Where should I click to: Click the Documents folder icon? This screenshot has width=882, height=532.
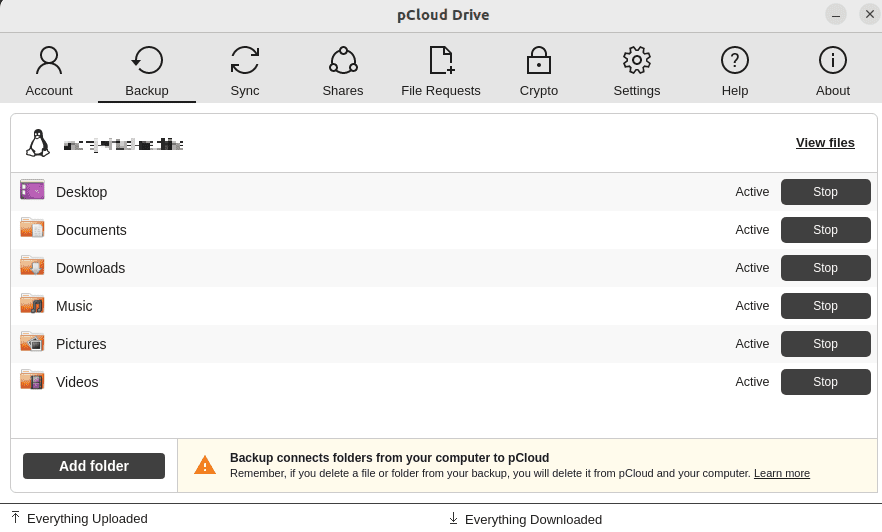click(x=32, y=228)
